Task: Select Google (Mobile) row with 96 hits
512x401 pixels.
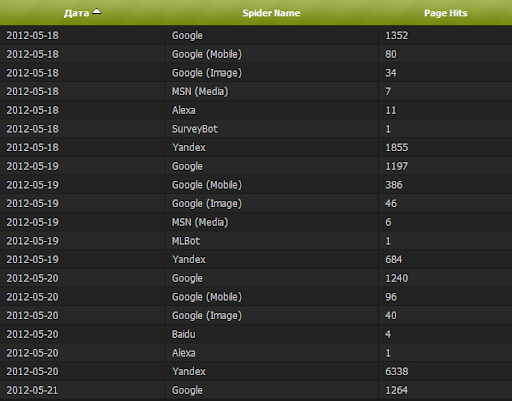Action: [x=256, y=297]
